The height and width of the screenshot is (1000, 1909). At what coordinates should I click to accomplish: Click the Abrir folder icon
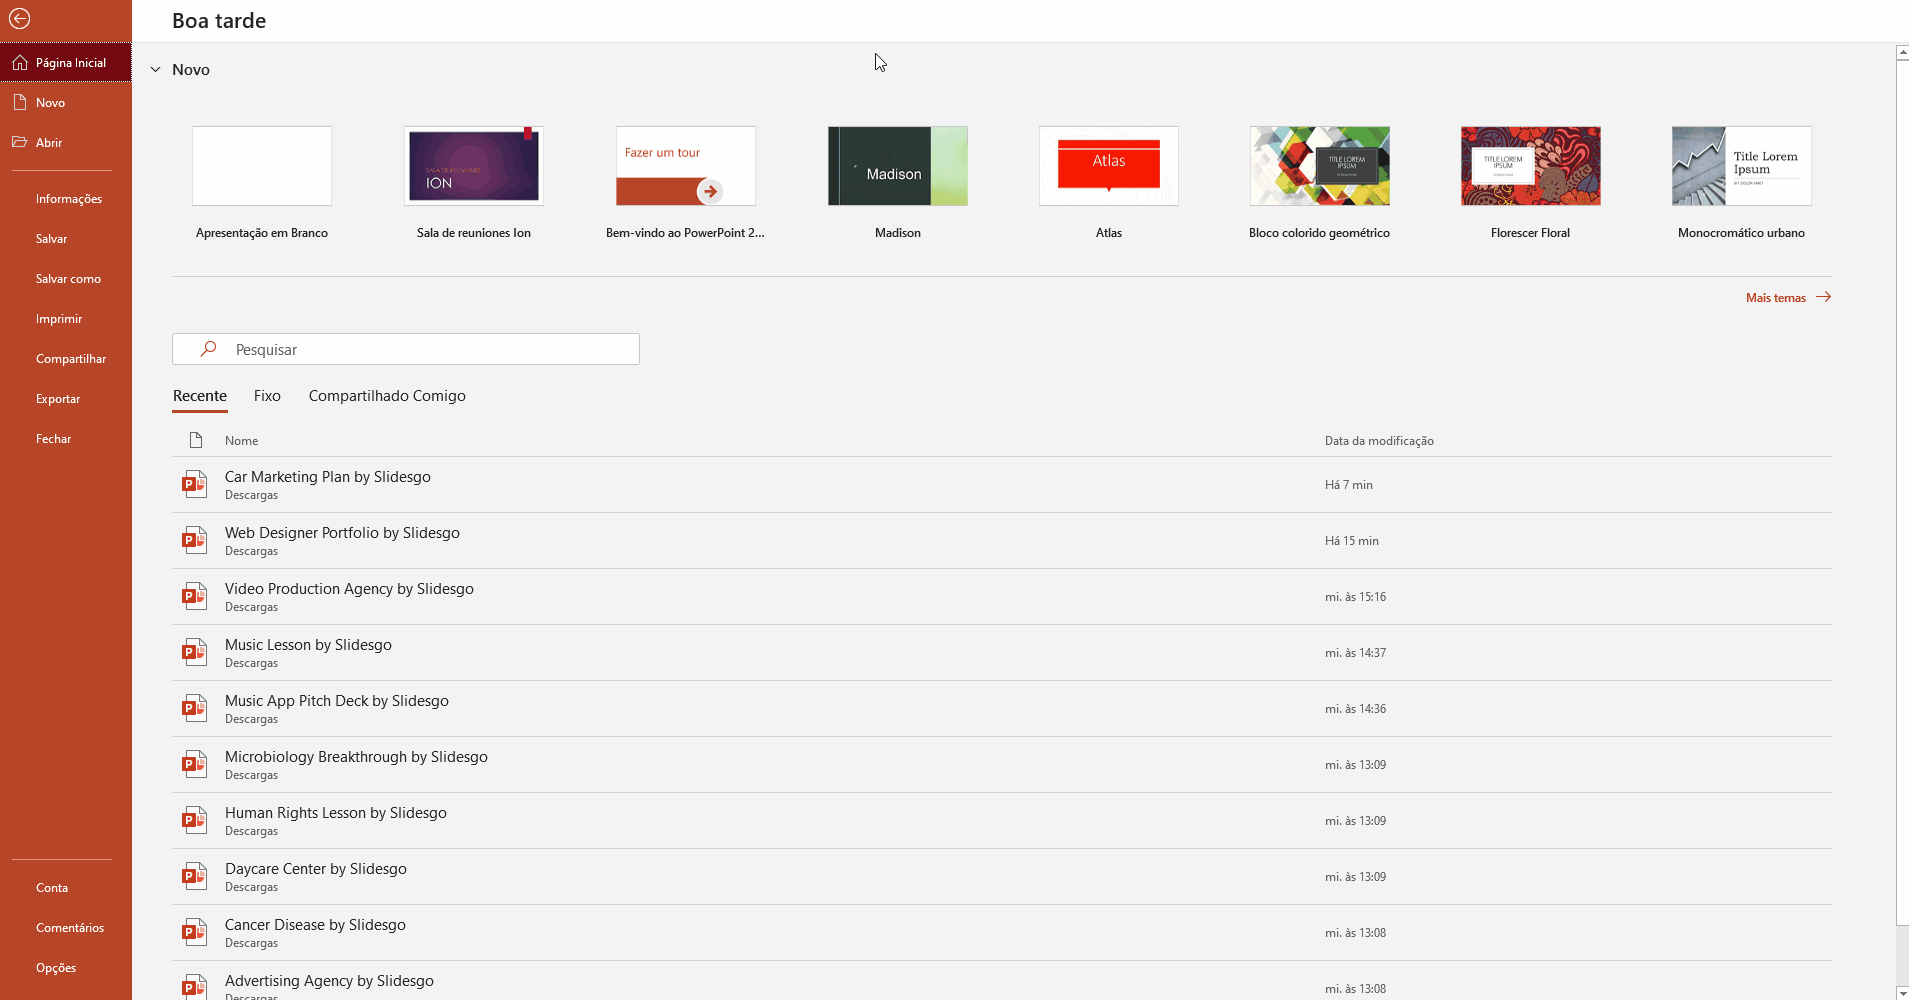[x=20, y=142]
